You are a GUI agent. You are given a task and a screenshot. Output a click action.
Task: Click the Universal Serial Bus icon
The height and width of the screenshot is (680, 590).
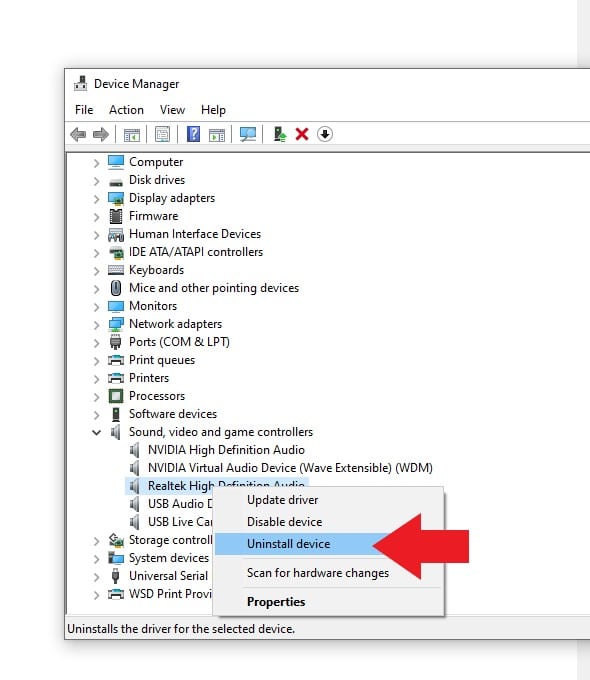pyautogui.click(x=115, y=576)
